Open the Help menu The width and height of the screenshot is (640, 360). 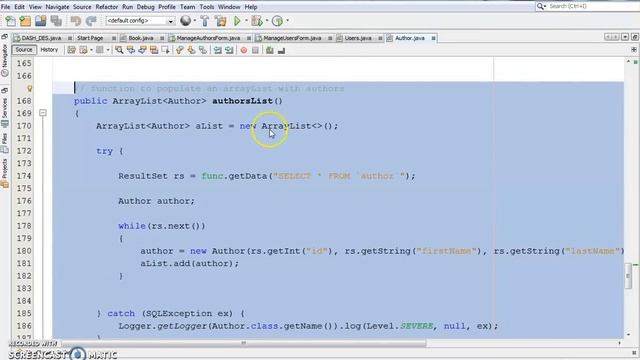[251, 7]
